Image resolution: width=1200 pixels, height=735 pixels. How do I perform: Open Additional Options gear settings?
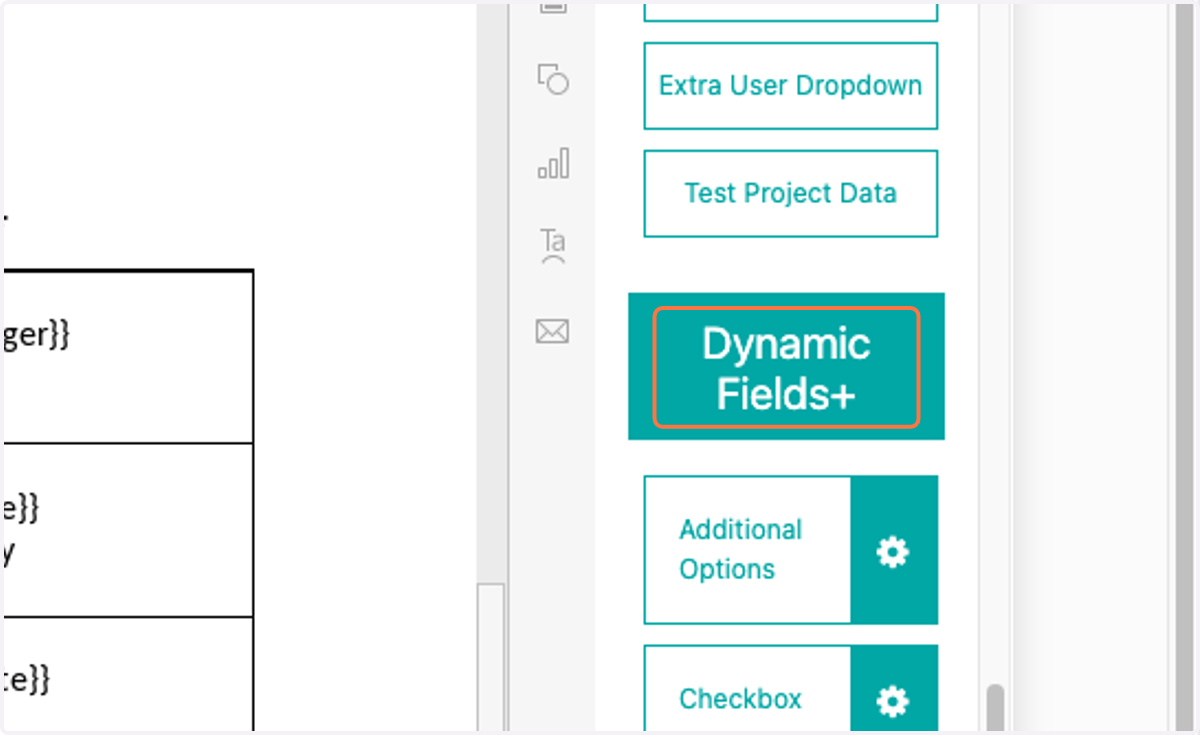point(894,550)
